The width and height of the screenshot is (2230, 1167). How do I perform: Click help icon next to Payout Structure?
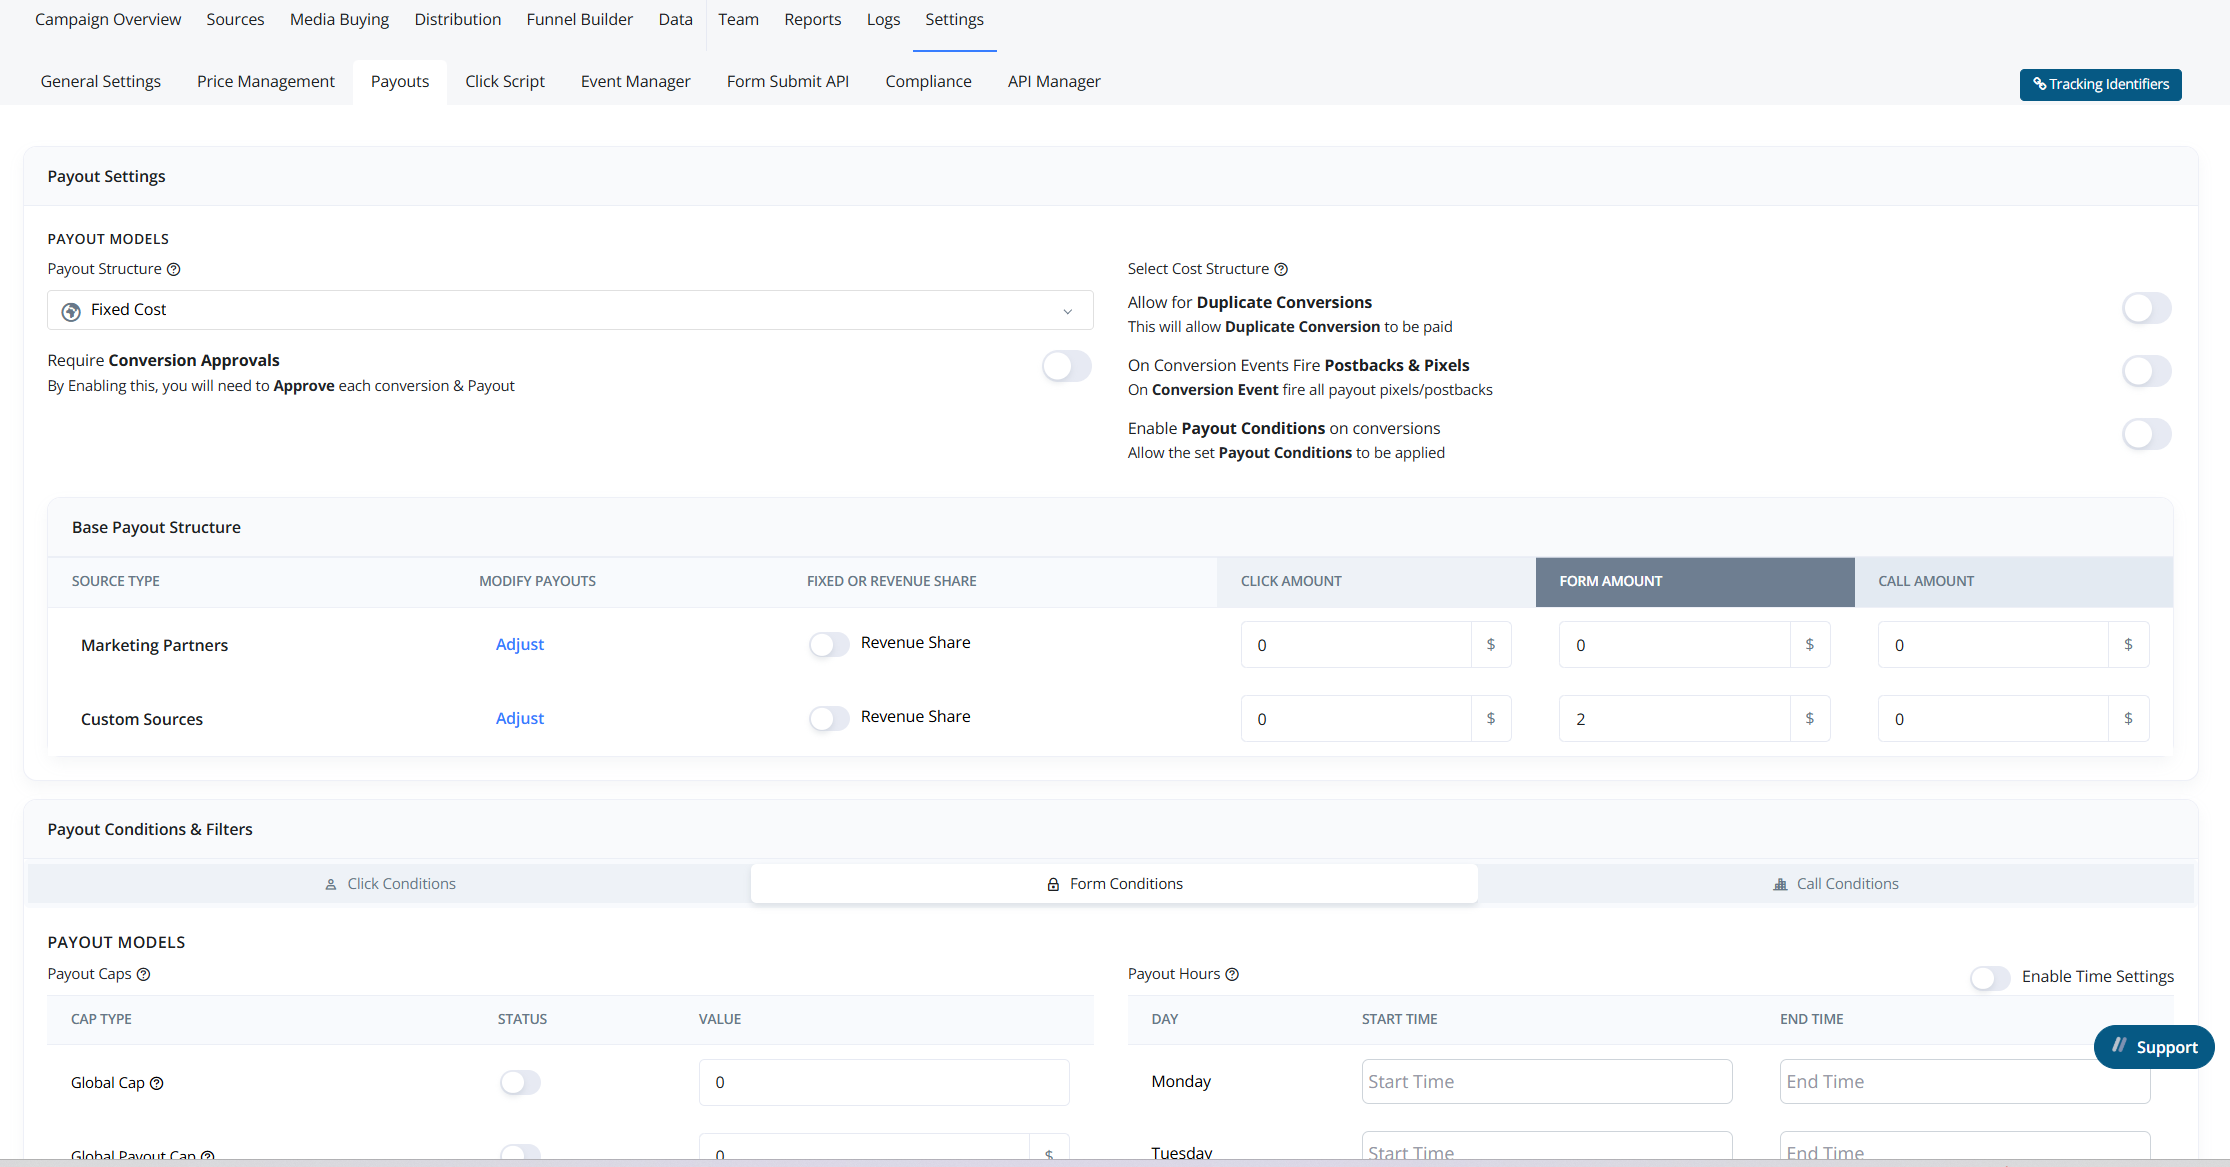(x=174, y=269)
